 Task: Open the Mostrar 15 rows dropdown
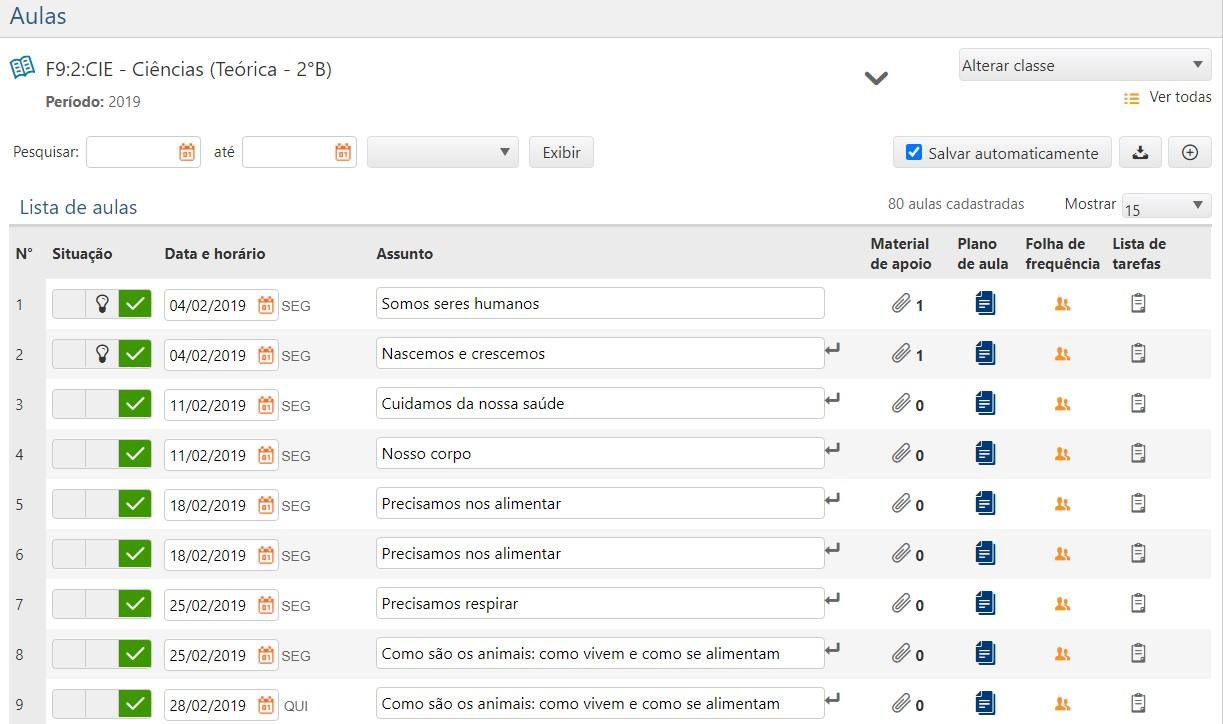point(1167,205)
